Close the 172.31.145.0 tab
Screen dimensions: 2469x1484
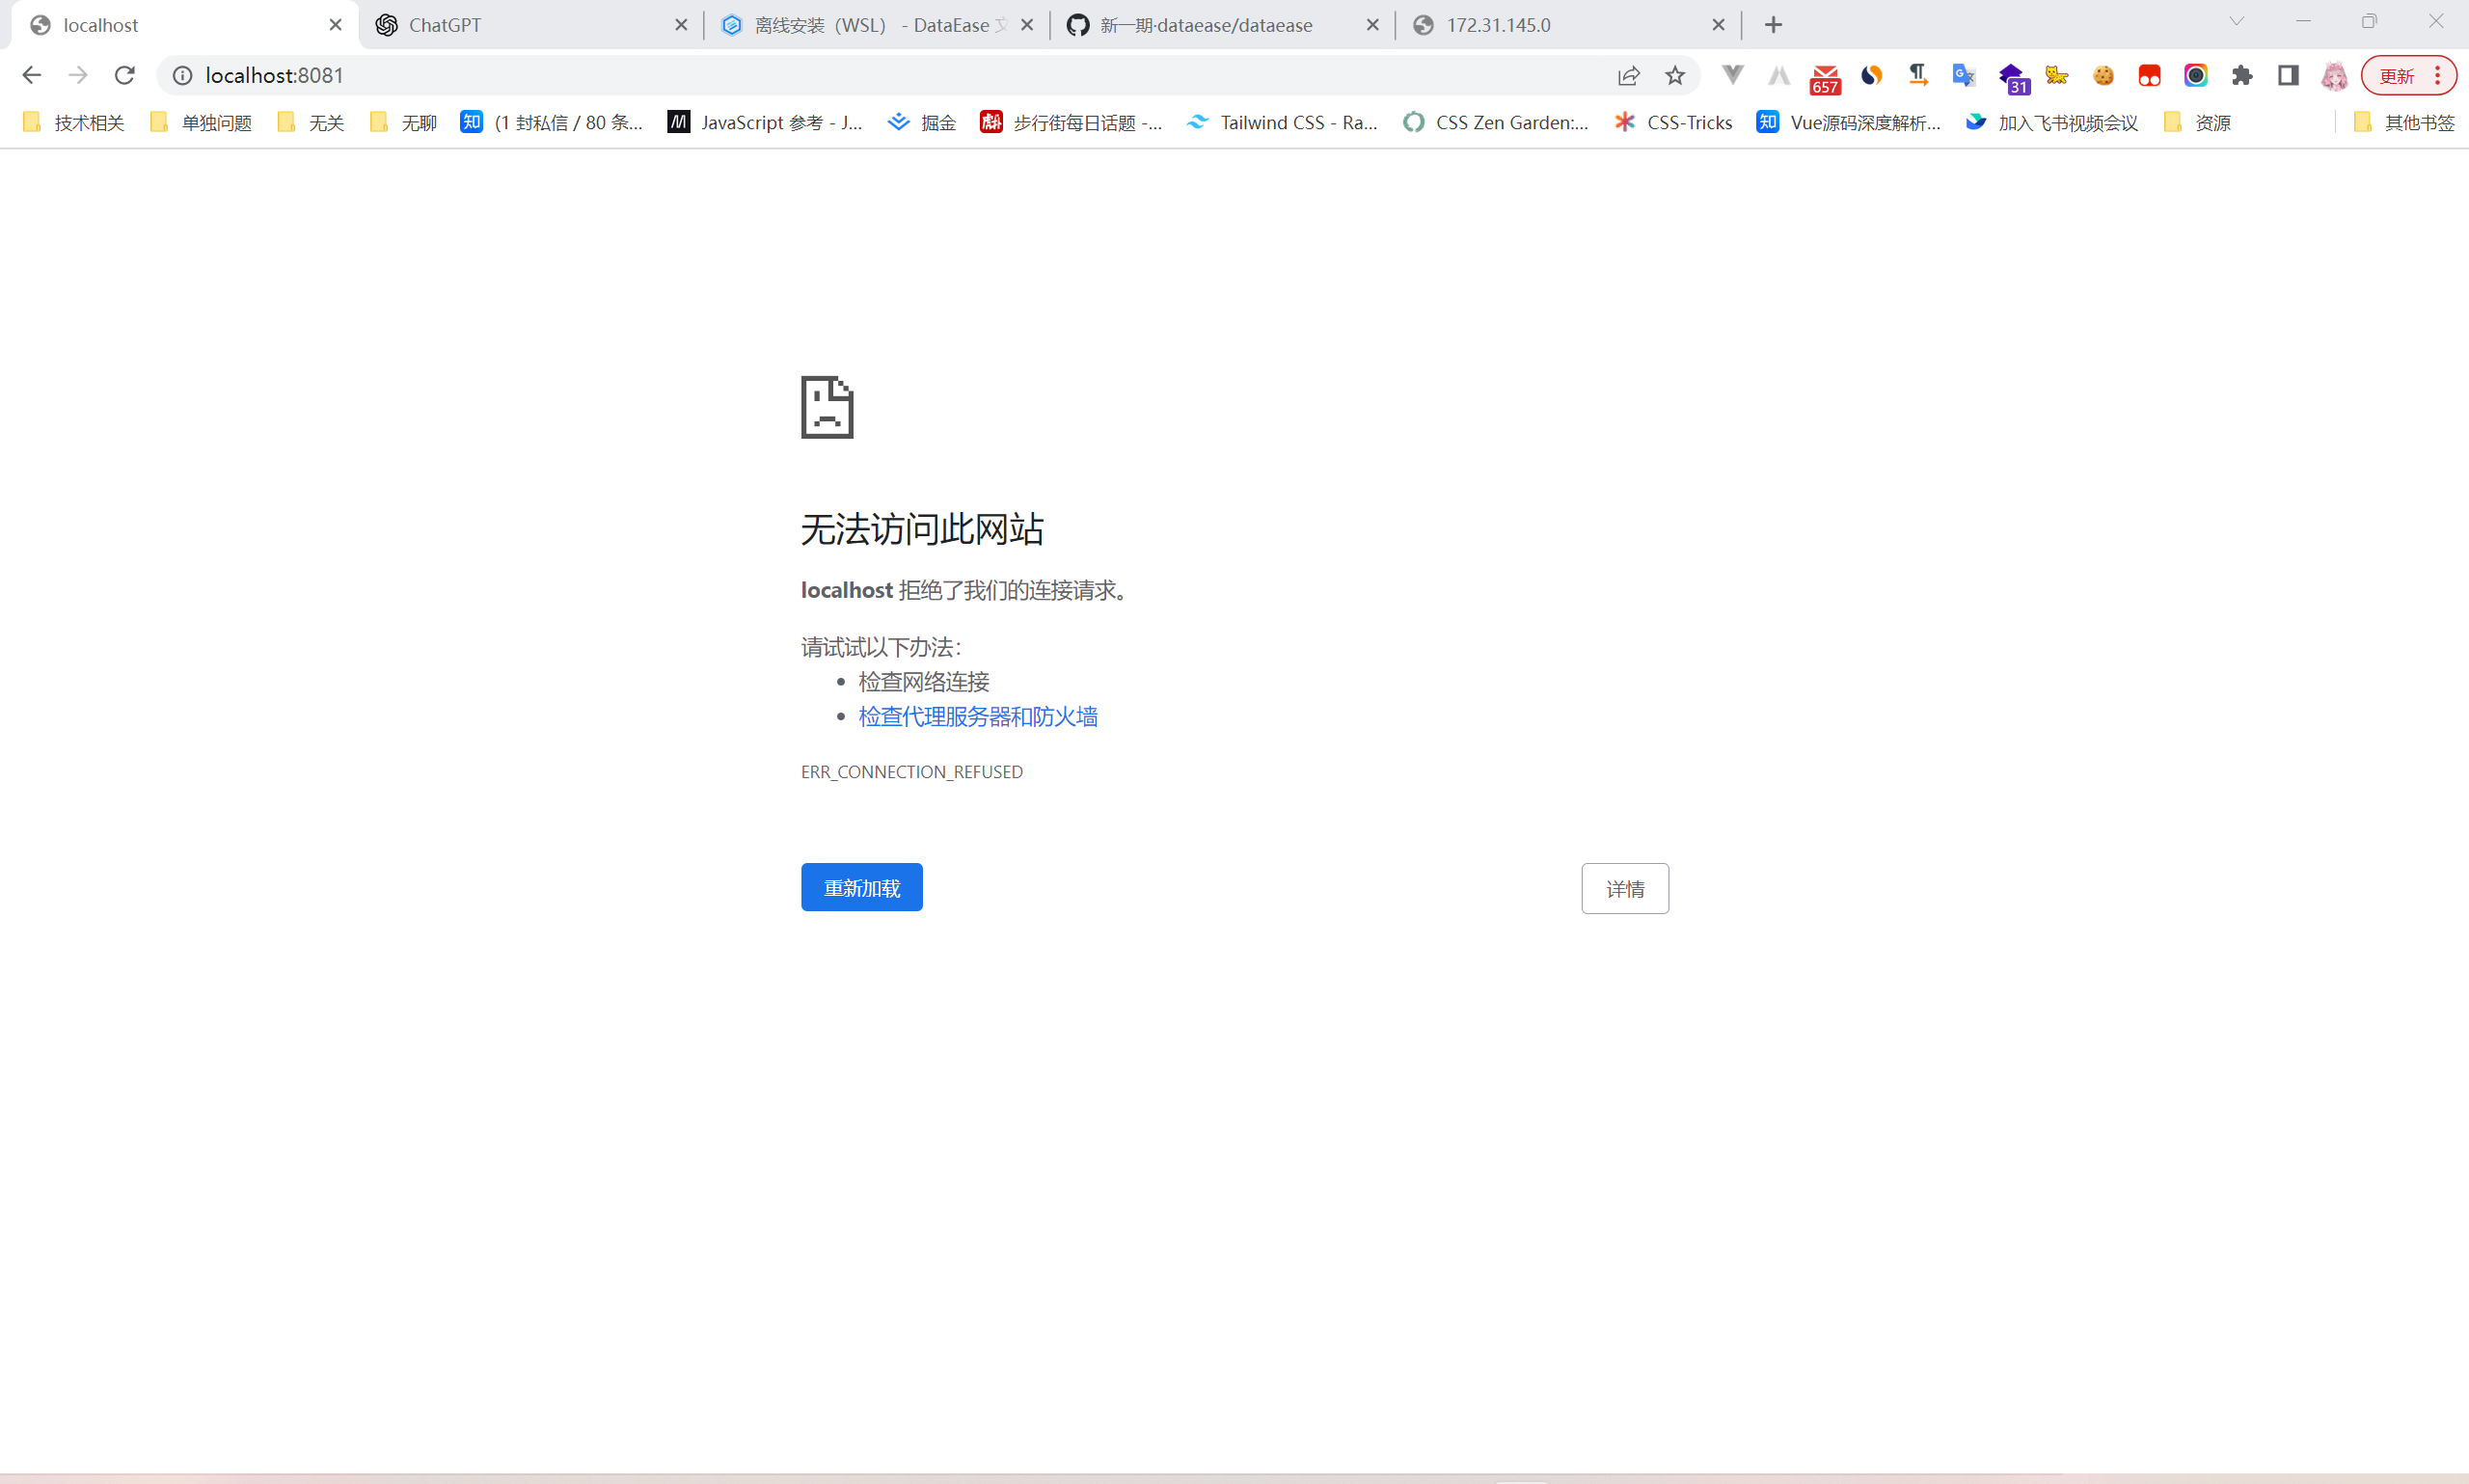click(x=1718, y=25)
